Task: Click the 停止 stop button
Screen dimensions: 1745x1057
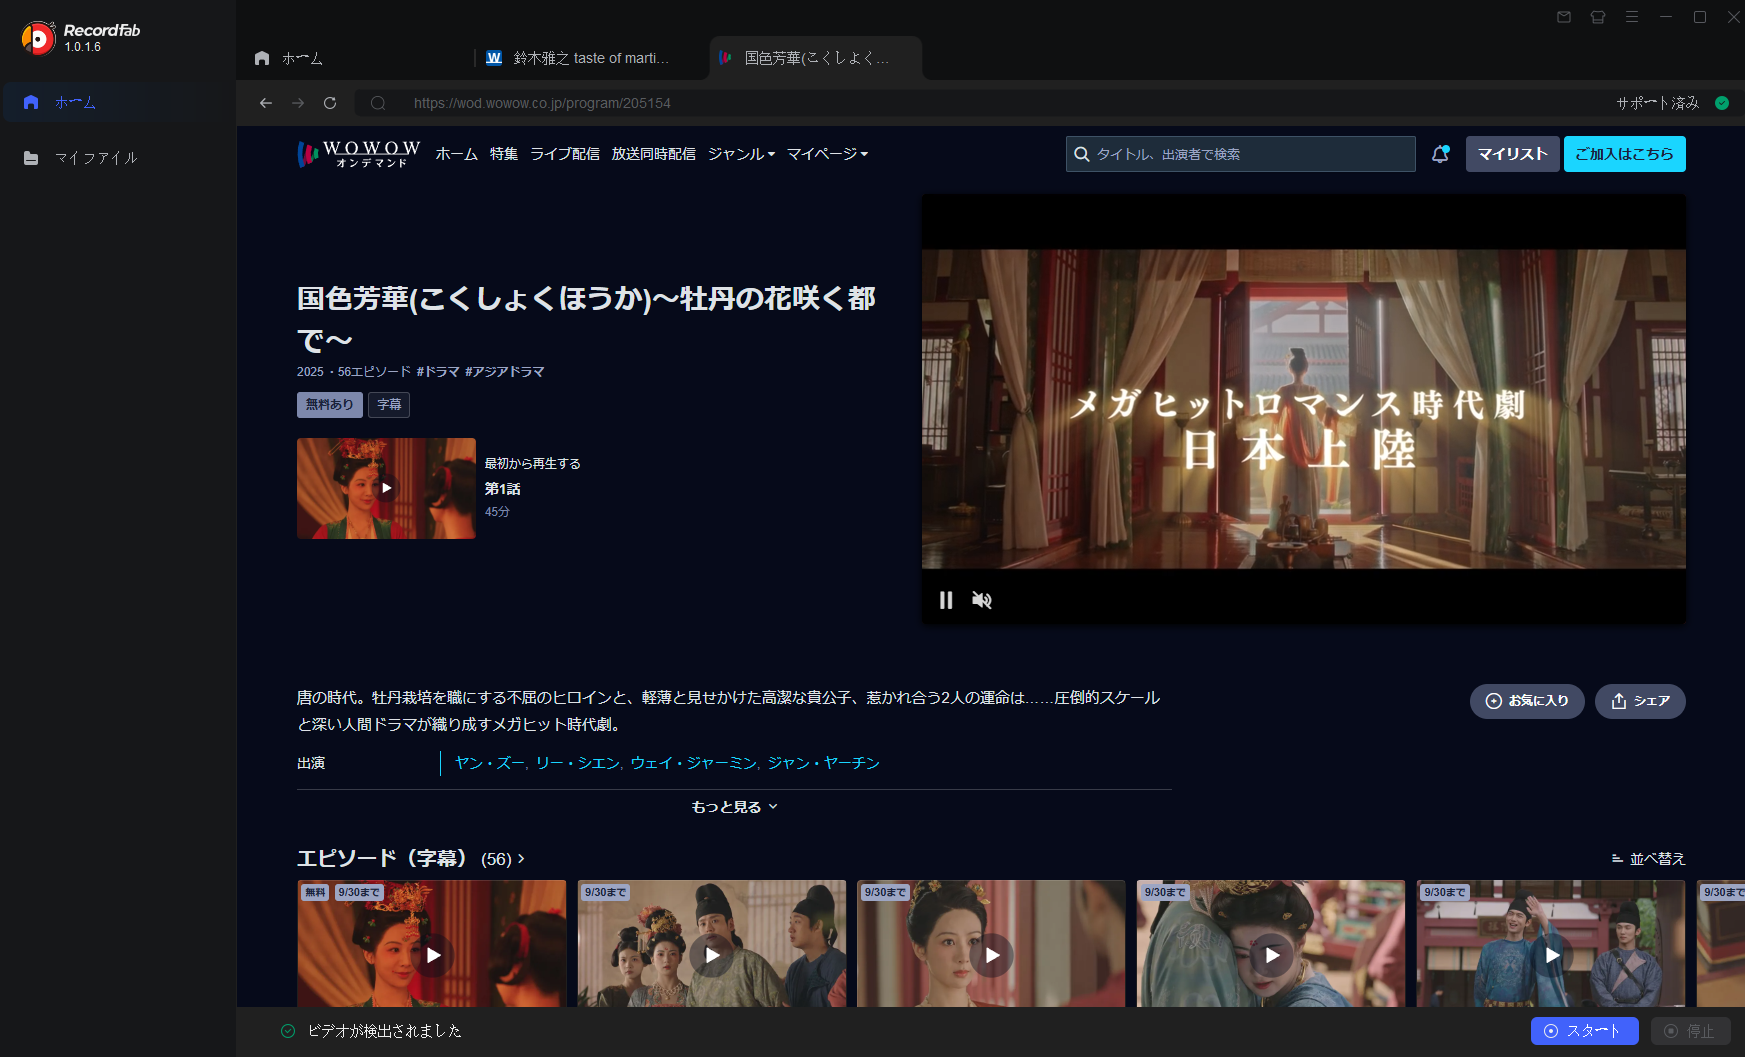Action: click(1691, 1031)
